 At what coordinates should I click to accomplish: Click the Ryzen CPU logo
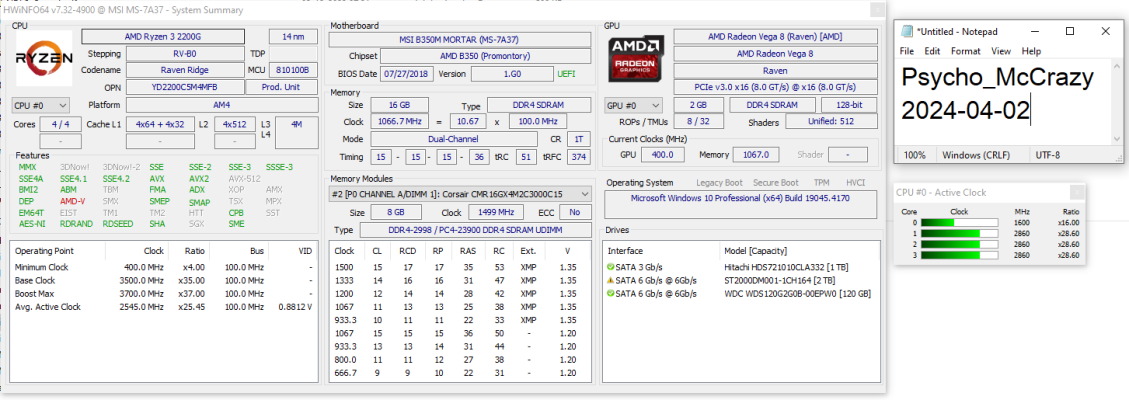[44, 59]
